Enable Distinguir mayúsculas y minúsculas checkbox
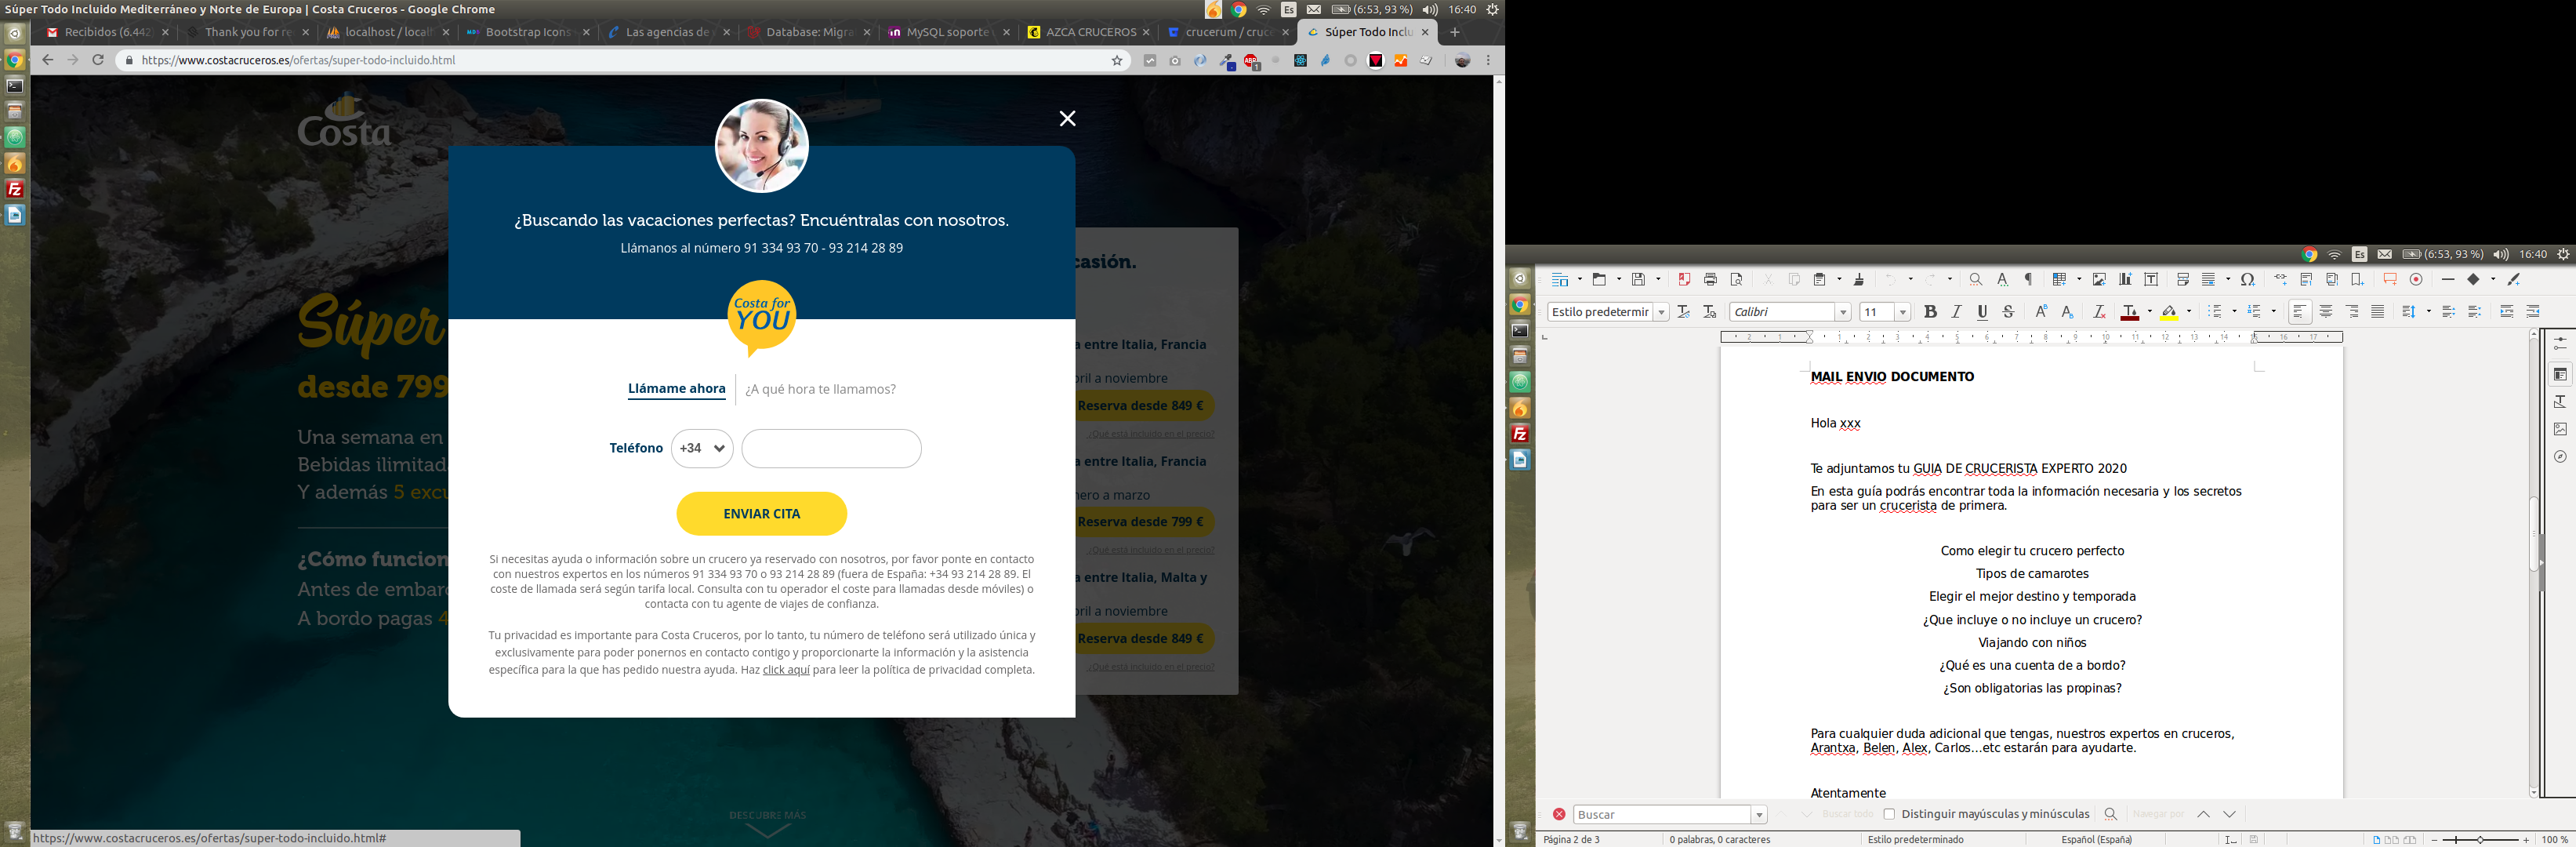The width and height of the screenshot is (2576, 847). click(x=1889, y=814)
